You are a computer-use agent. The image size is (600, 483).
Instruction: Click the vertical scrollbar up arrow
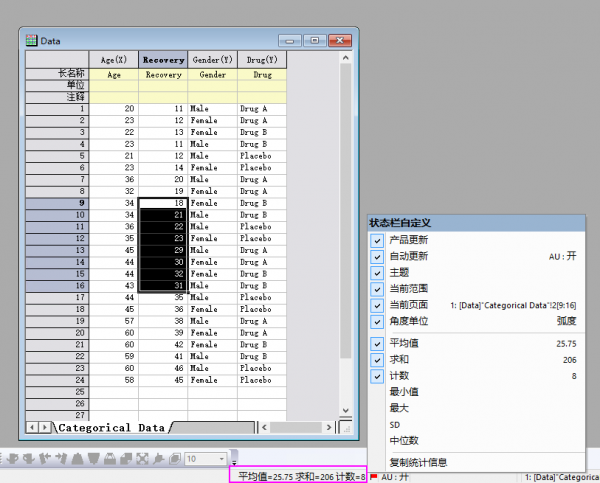[346, 56]
